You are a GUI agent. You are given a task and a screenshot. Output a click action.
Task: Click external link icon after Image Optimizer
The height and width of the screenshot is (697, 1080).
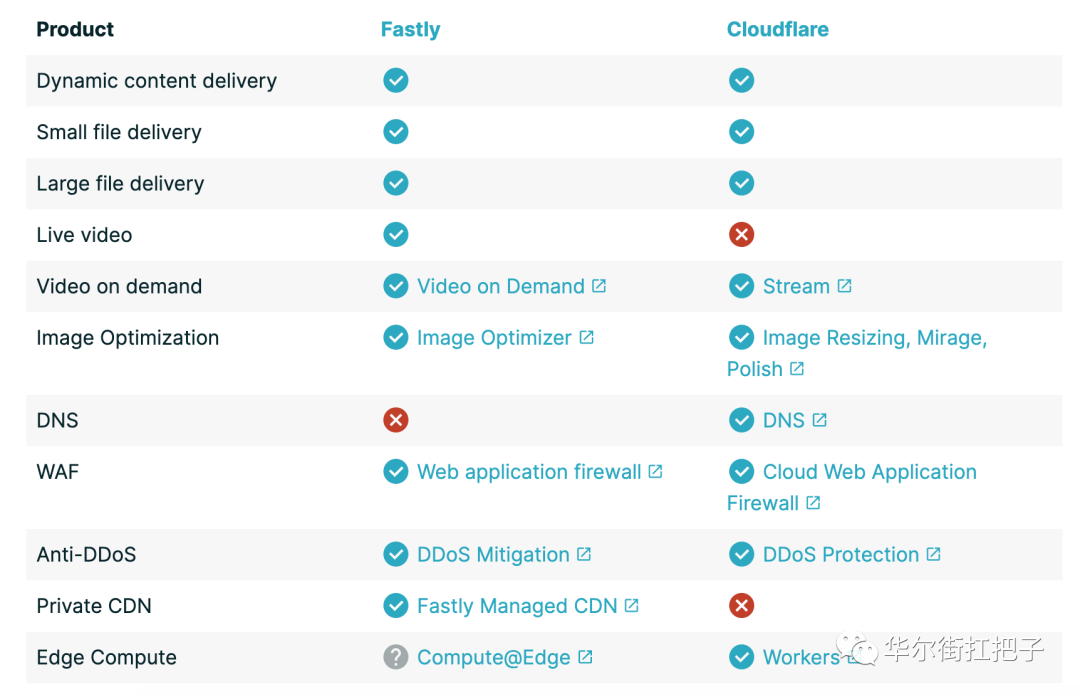click(x=586, y=337)
